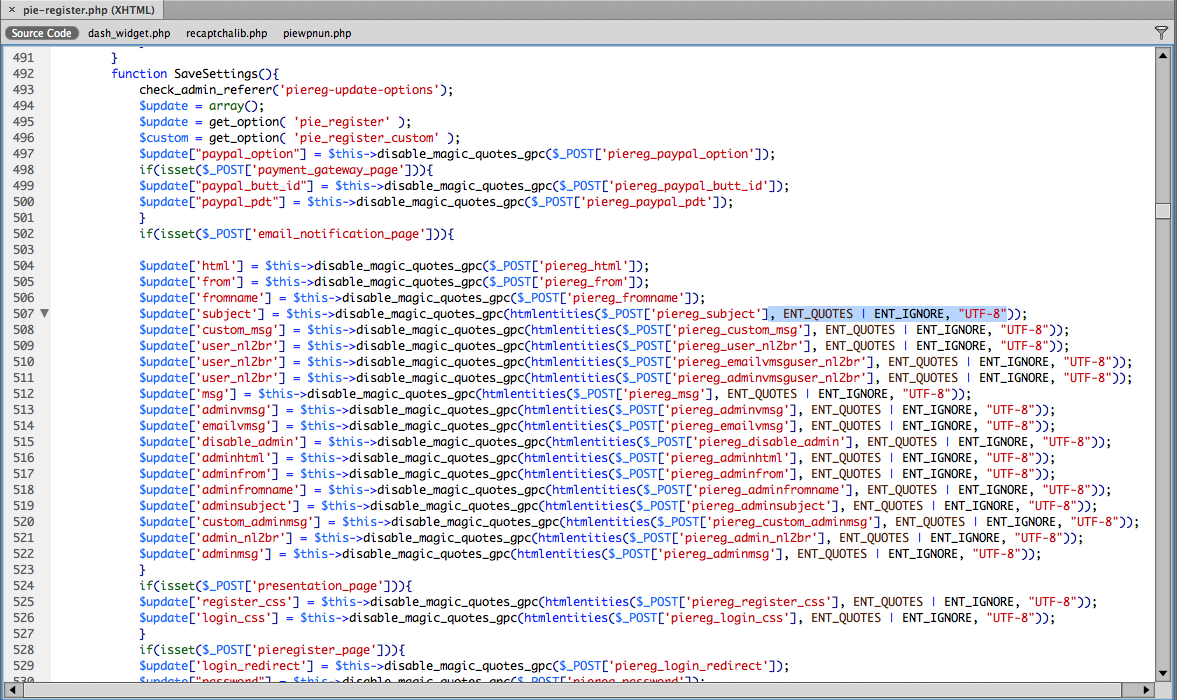
Task: Click 'piereg_adminvmsg' on line 513
Action: tap(727, 410)
